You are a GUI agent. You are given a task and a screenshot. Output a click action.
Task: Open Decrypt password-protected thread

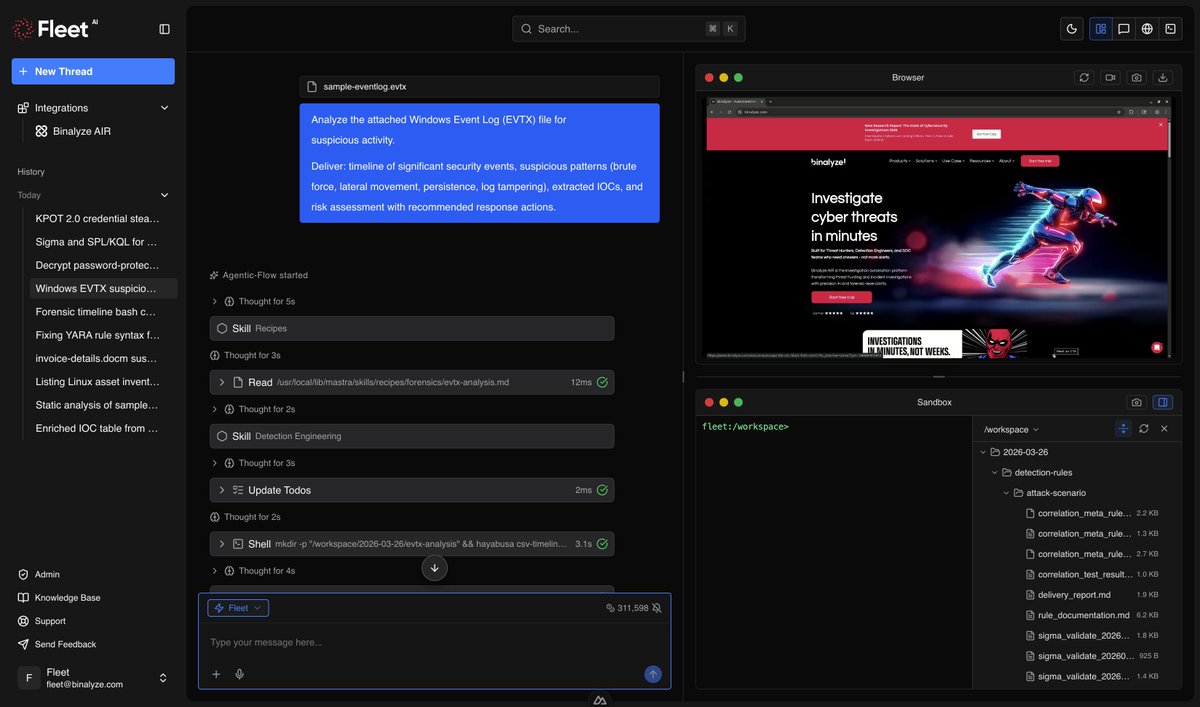(x=97, y=265)
